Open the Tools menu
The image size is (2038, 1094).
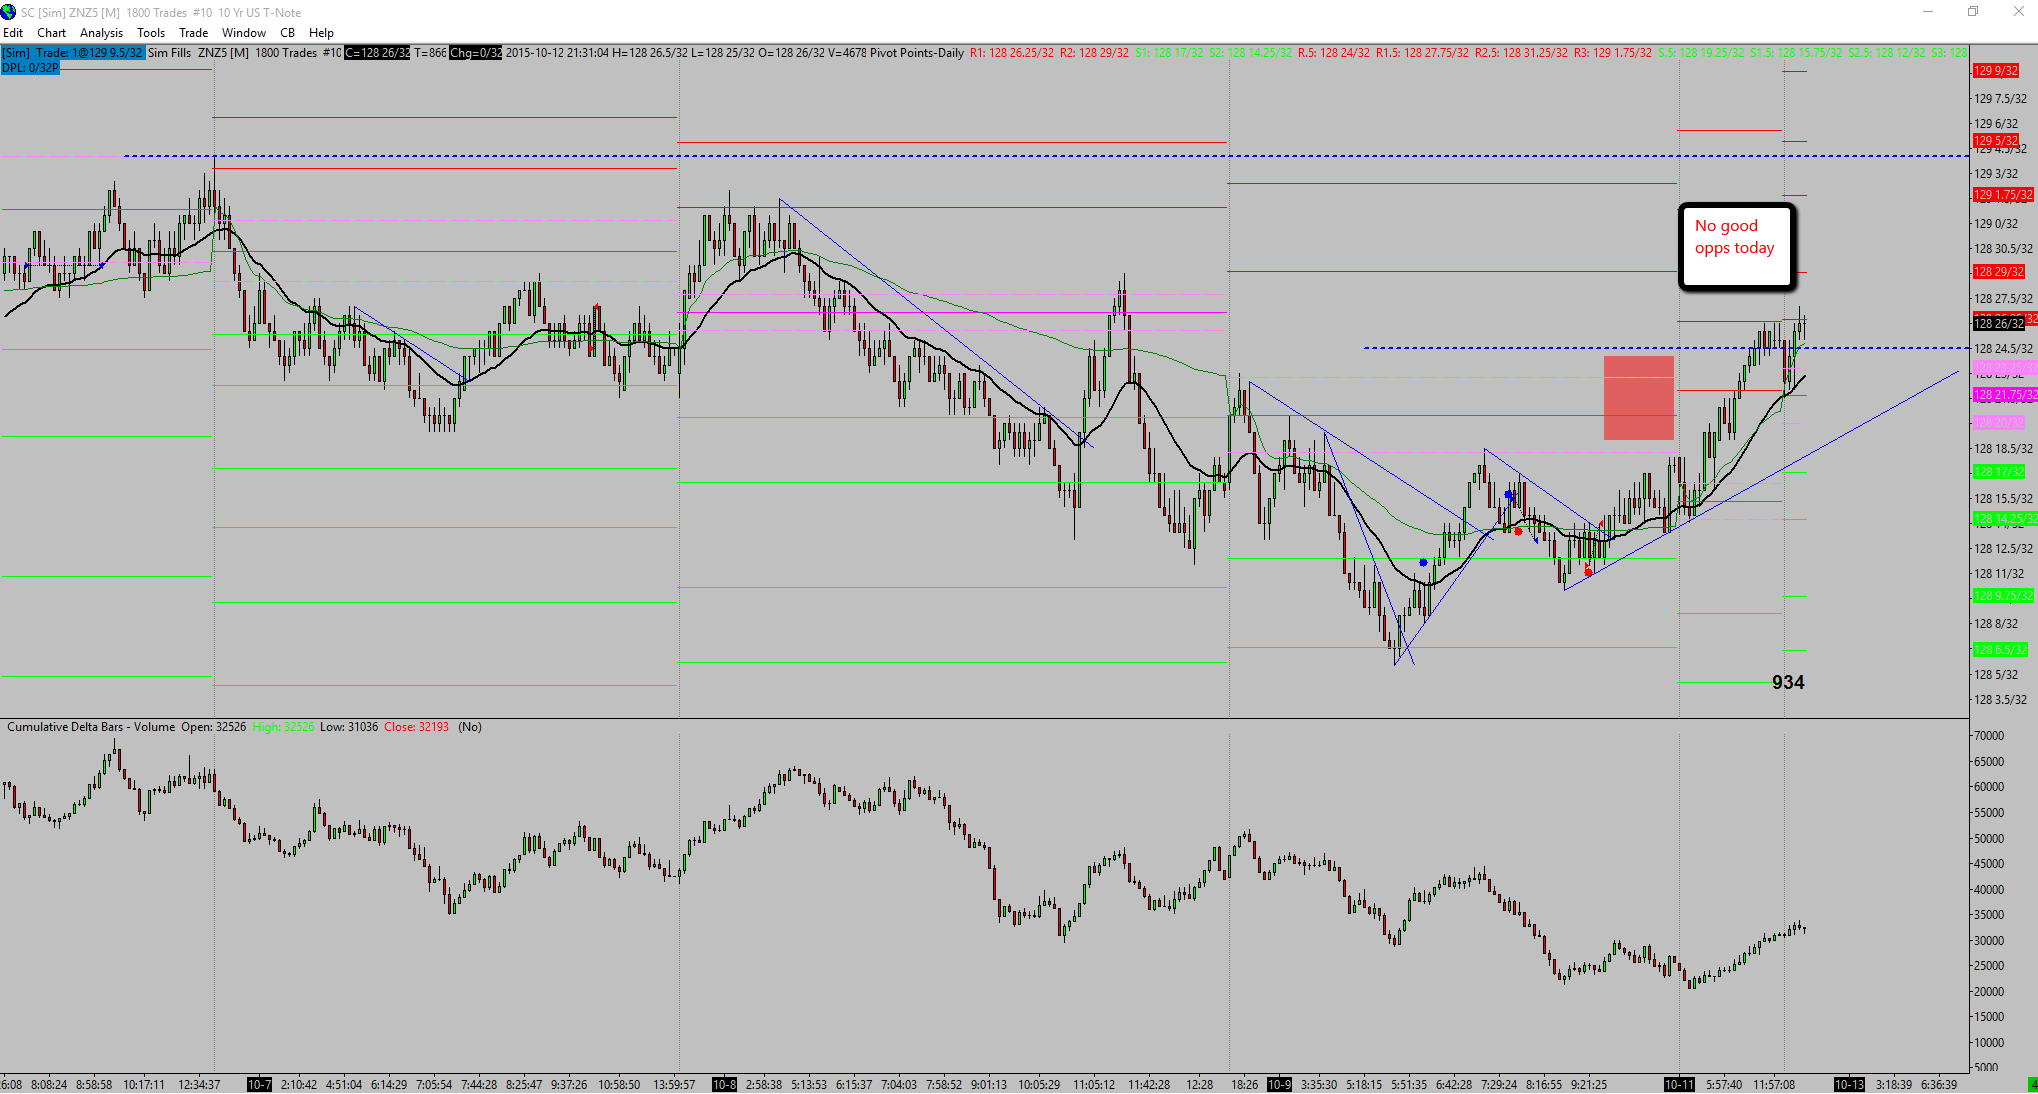[151, 33]
